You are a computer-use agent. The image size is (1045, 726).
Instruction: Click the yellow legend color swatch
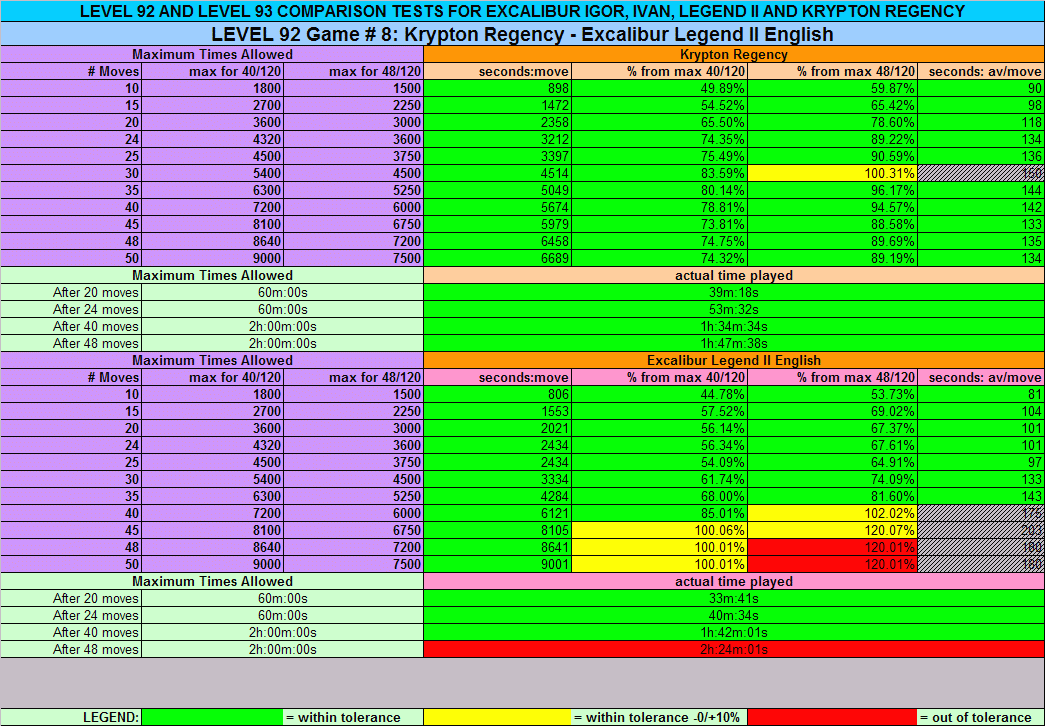tap(497, 717)
